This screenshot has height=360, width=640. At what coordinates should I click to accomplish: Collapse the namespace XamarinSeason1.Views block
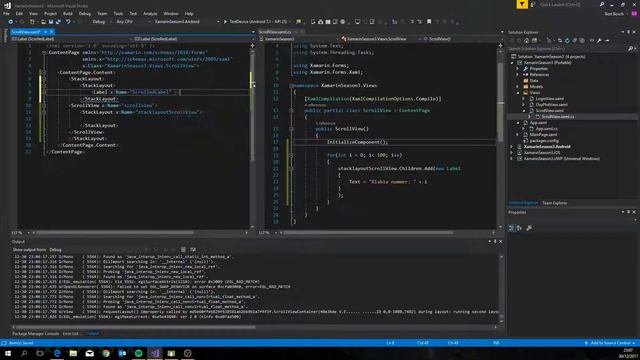tap(291, 86)
